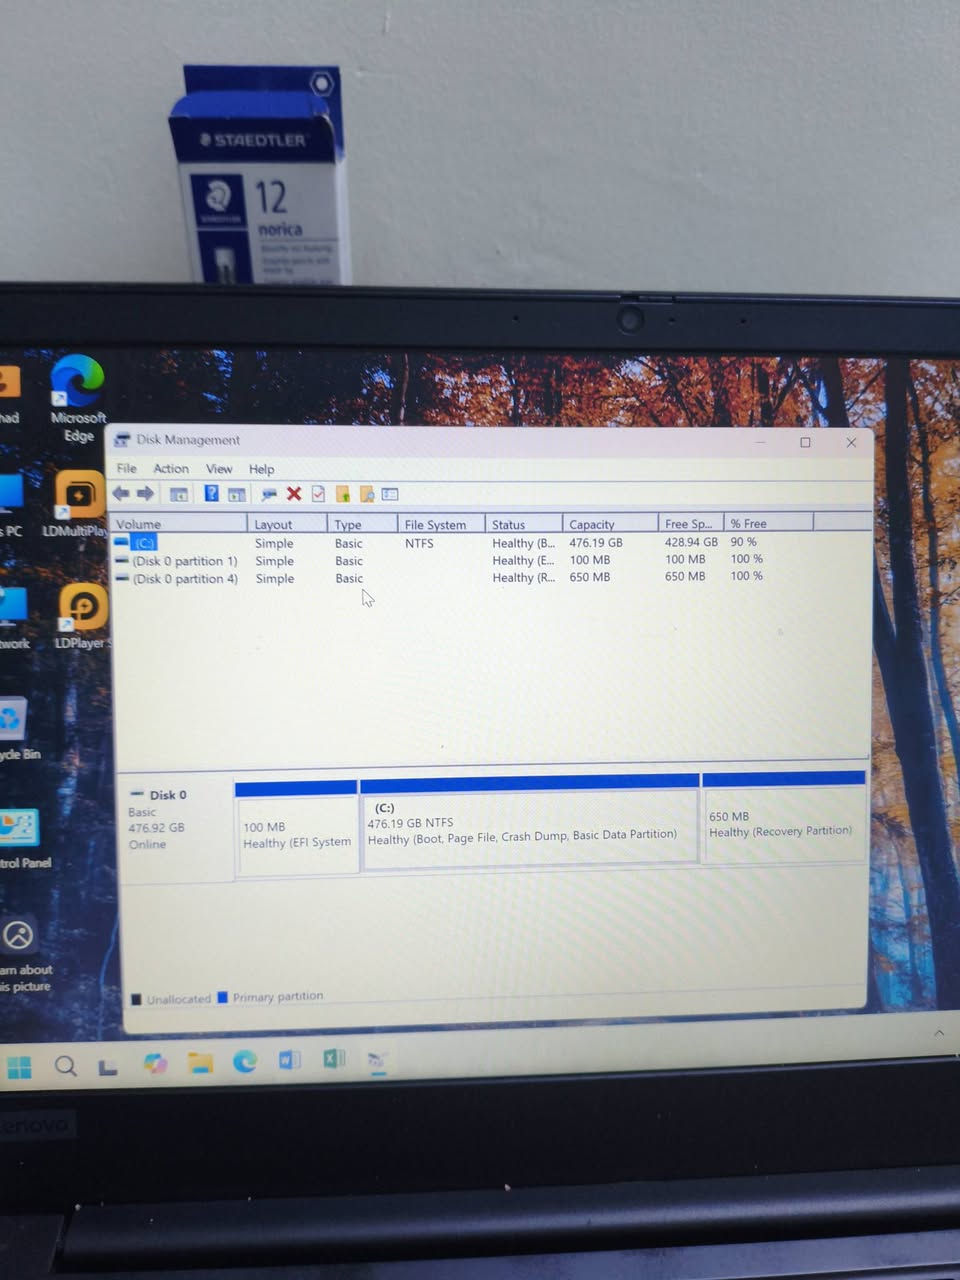Sort by the File System column header

click(x=441, y=524)
